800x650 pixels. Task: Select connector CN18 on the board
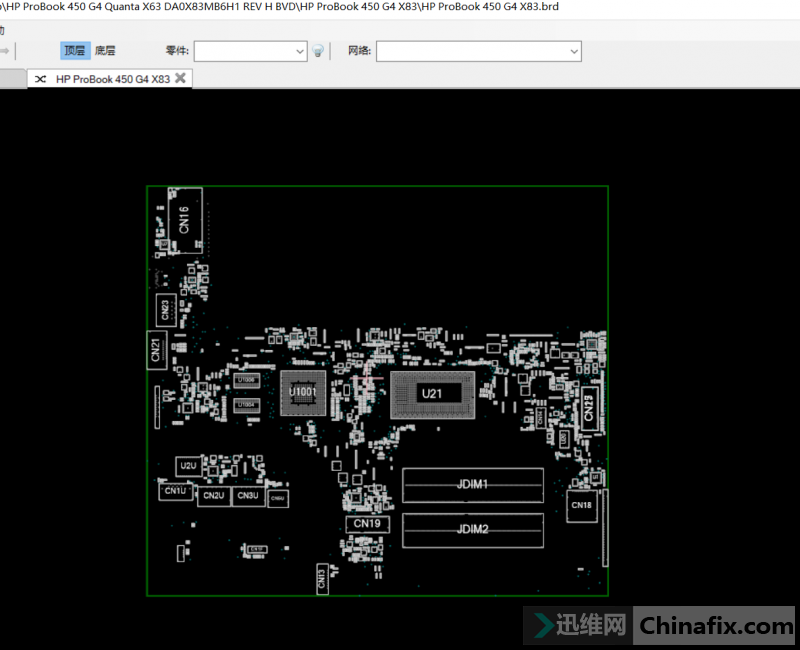[581, 506]
